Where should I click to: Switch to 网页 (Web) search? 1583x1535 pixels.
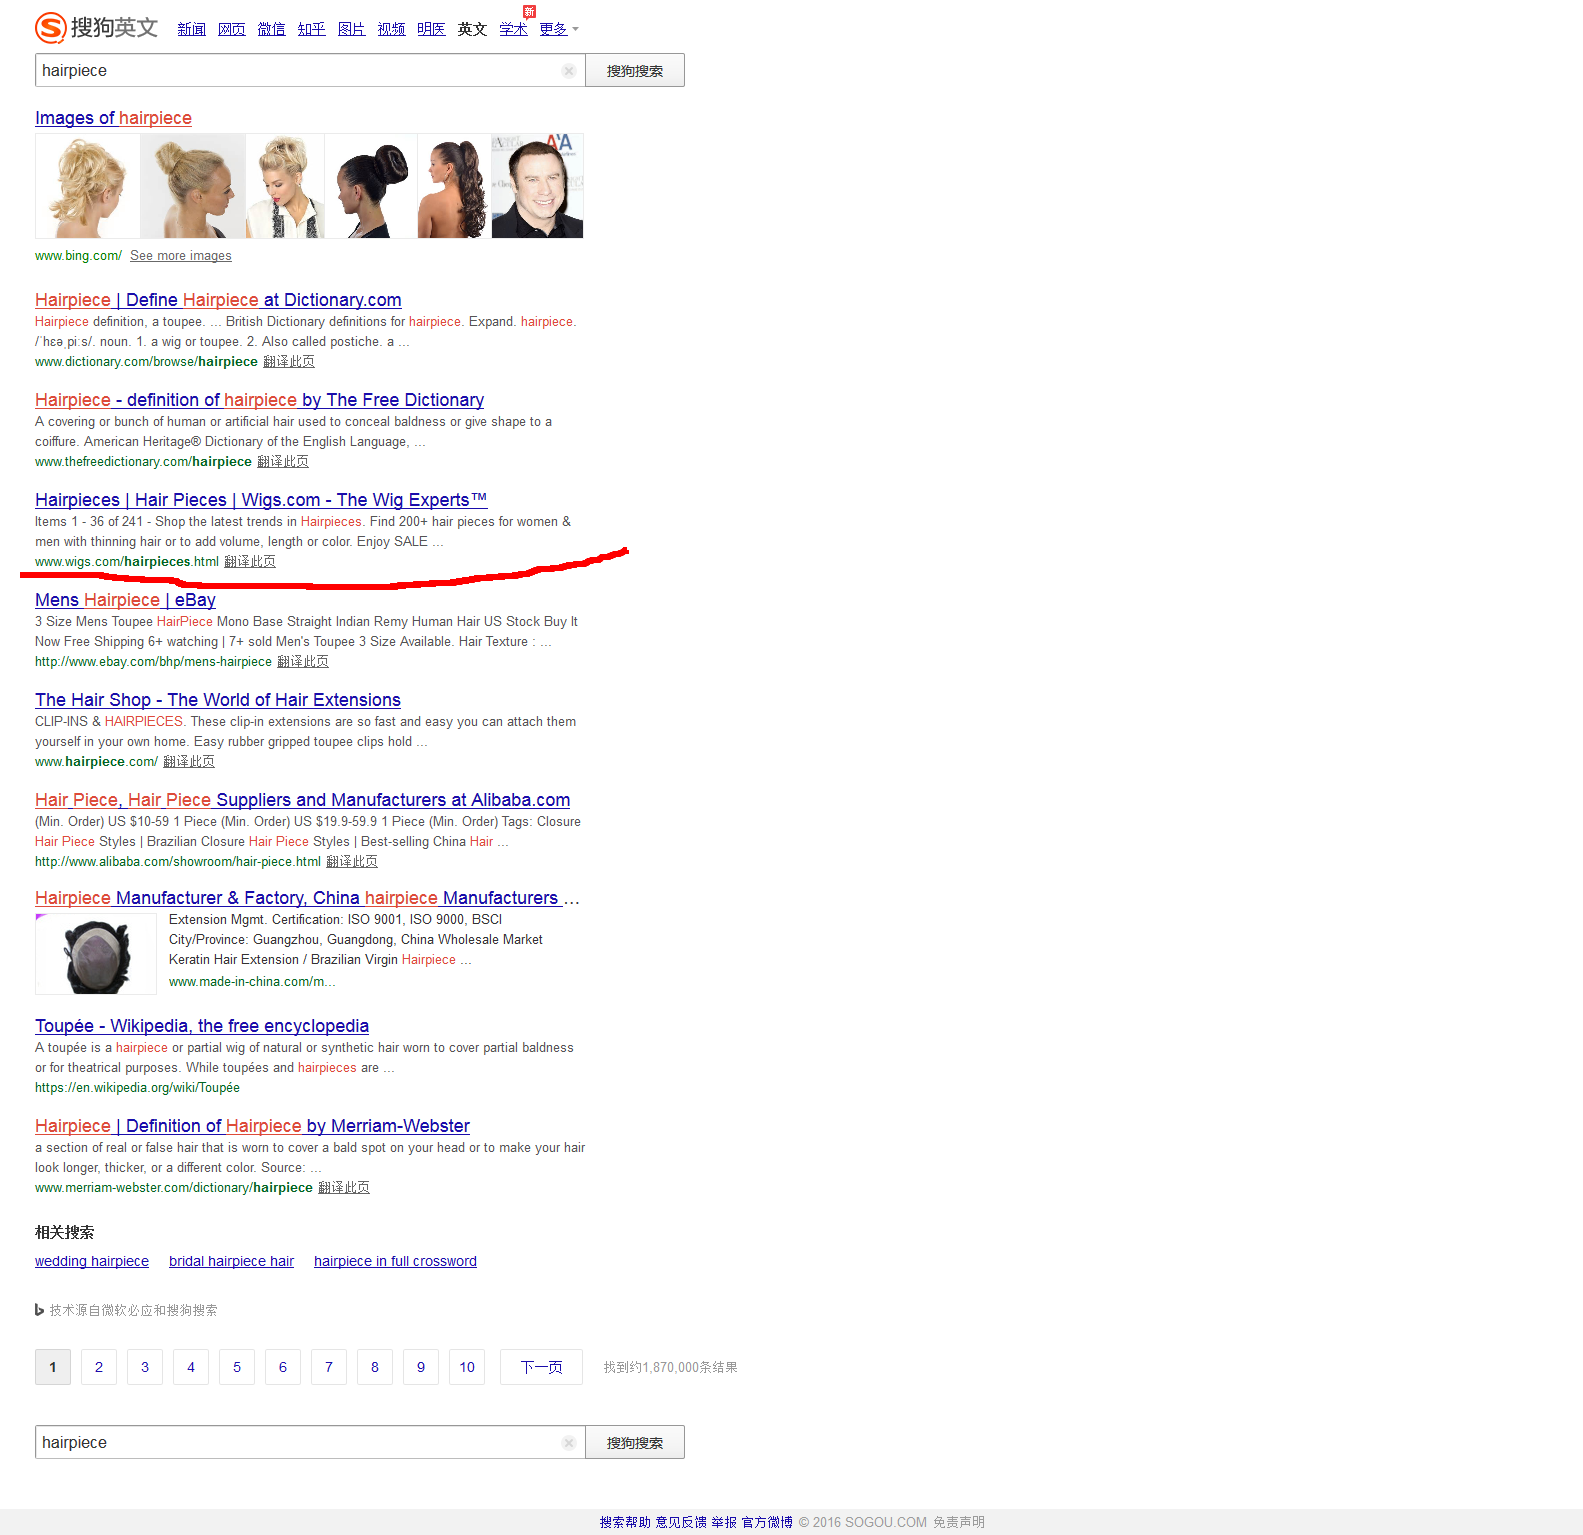click(x=231, y=29)
